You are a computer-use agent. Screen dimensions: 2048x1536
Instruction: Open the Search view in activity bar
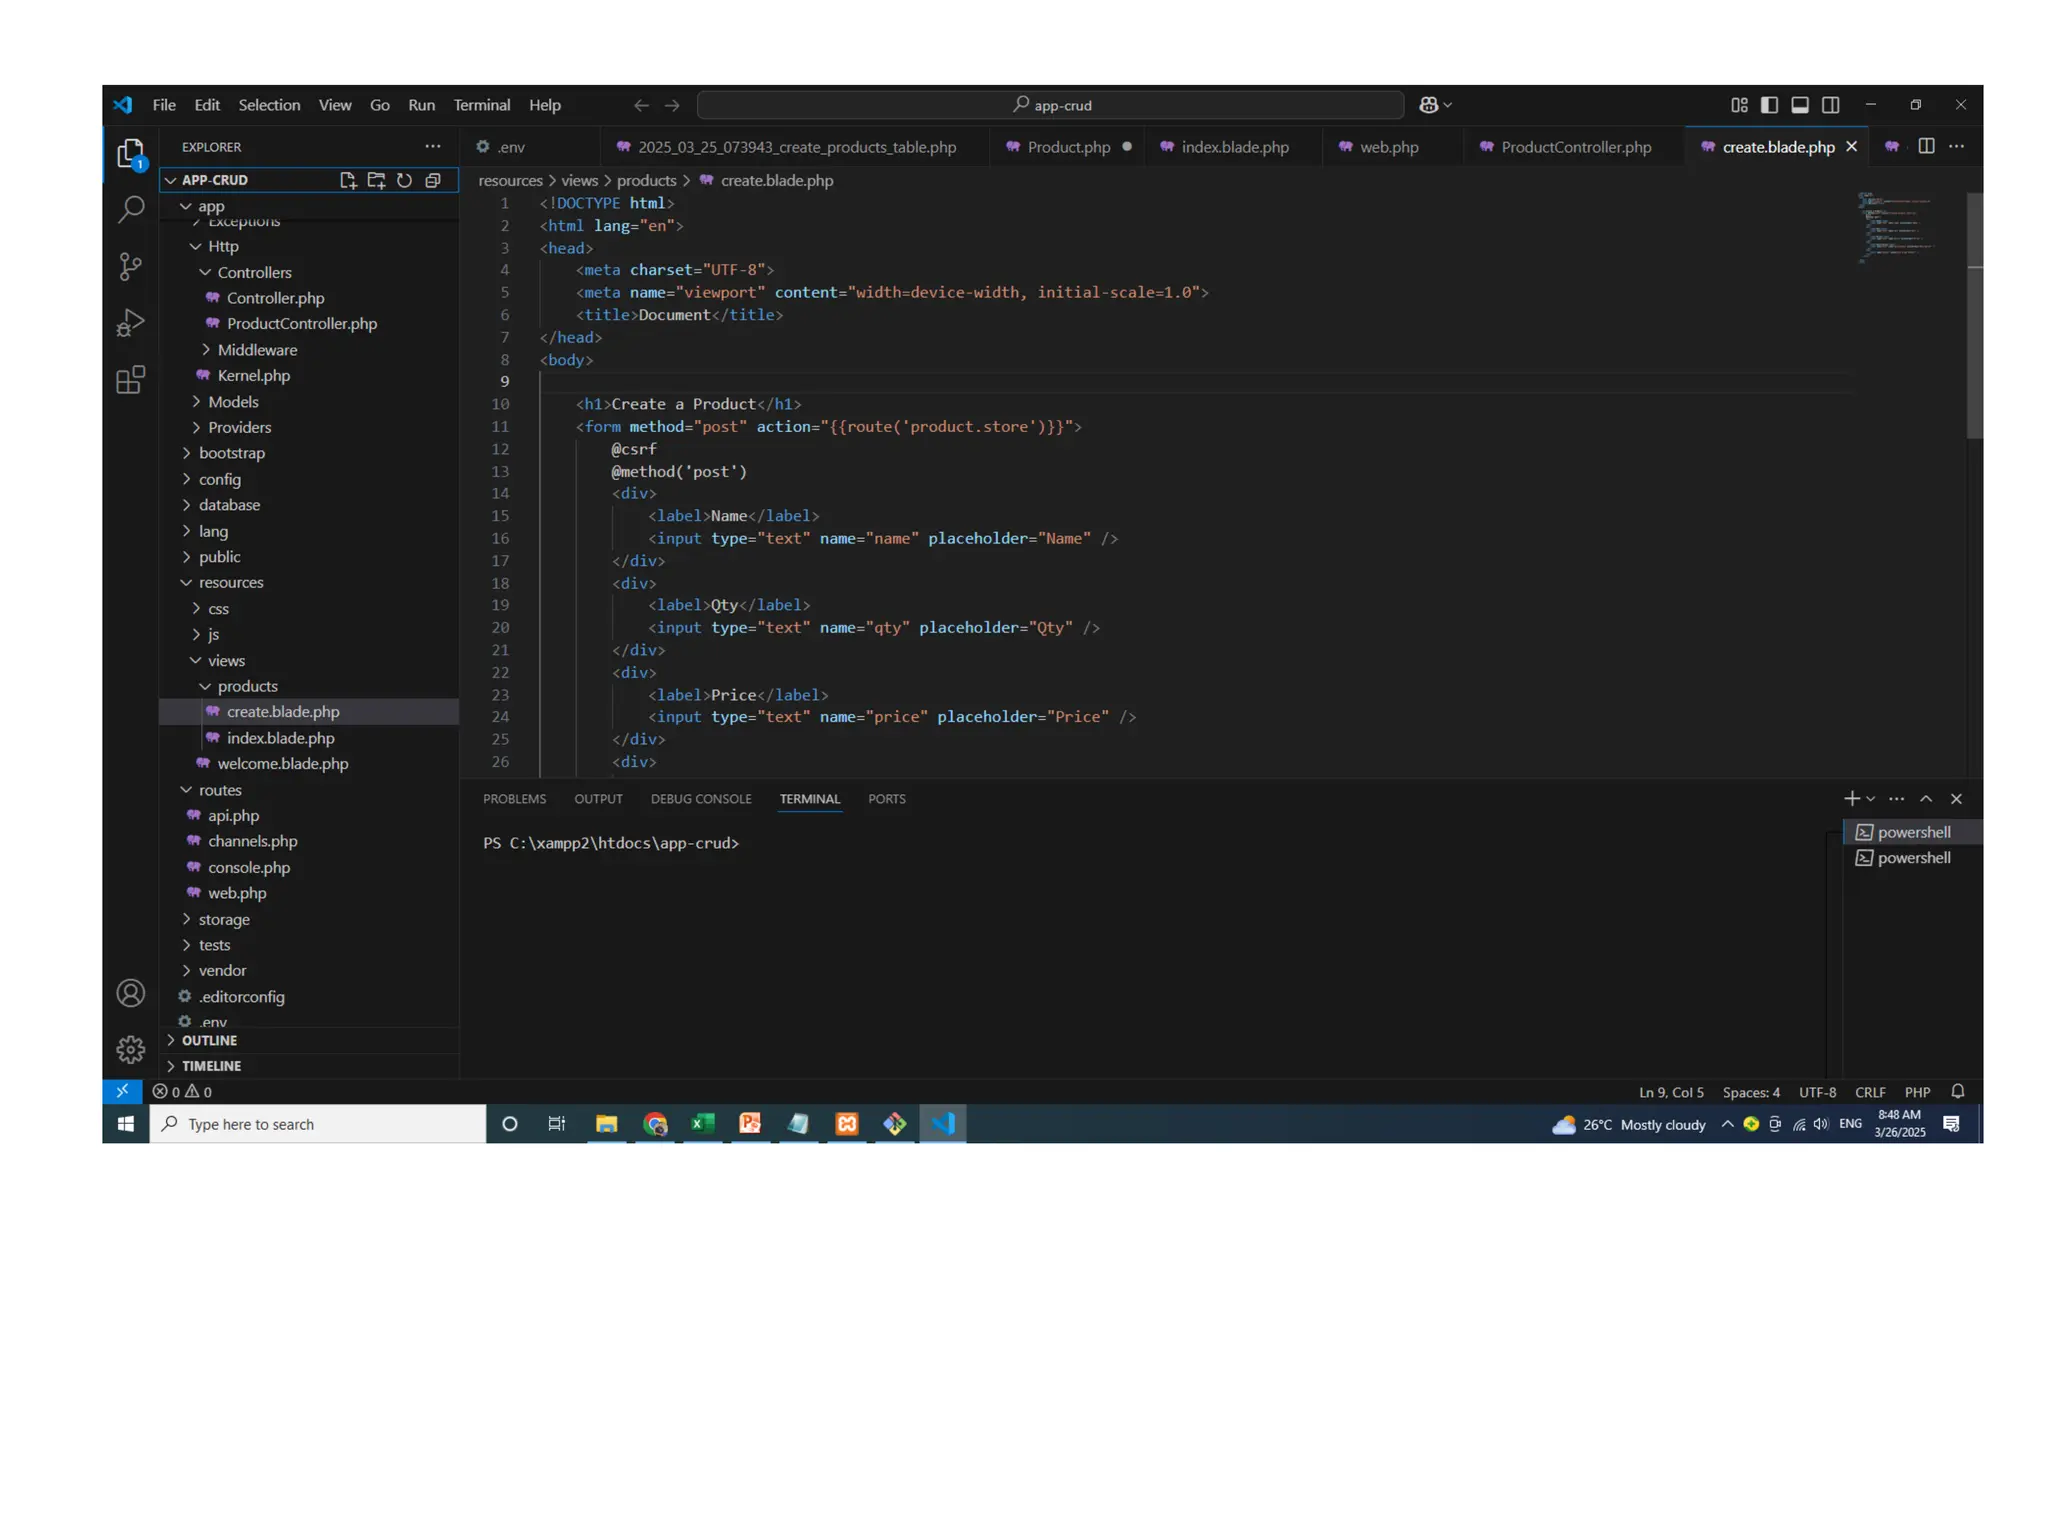(130, 210)
